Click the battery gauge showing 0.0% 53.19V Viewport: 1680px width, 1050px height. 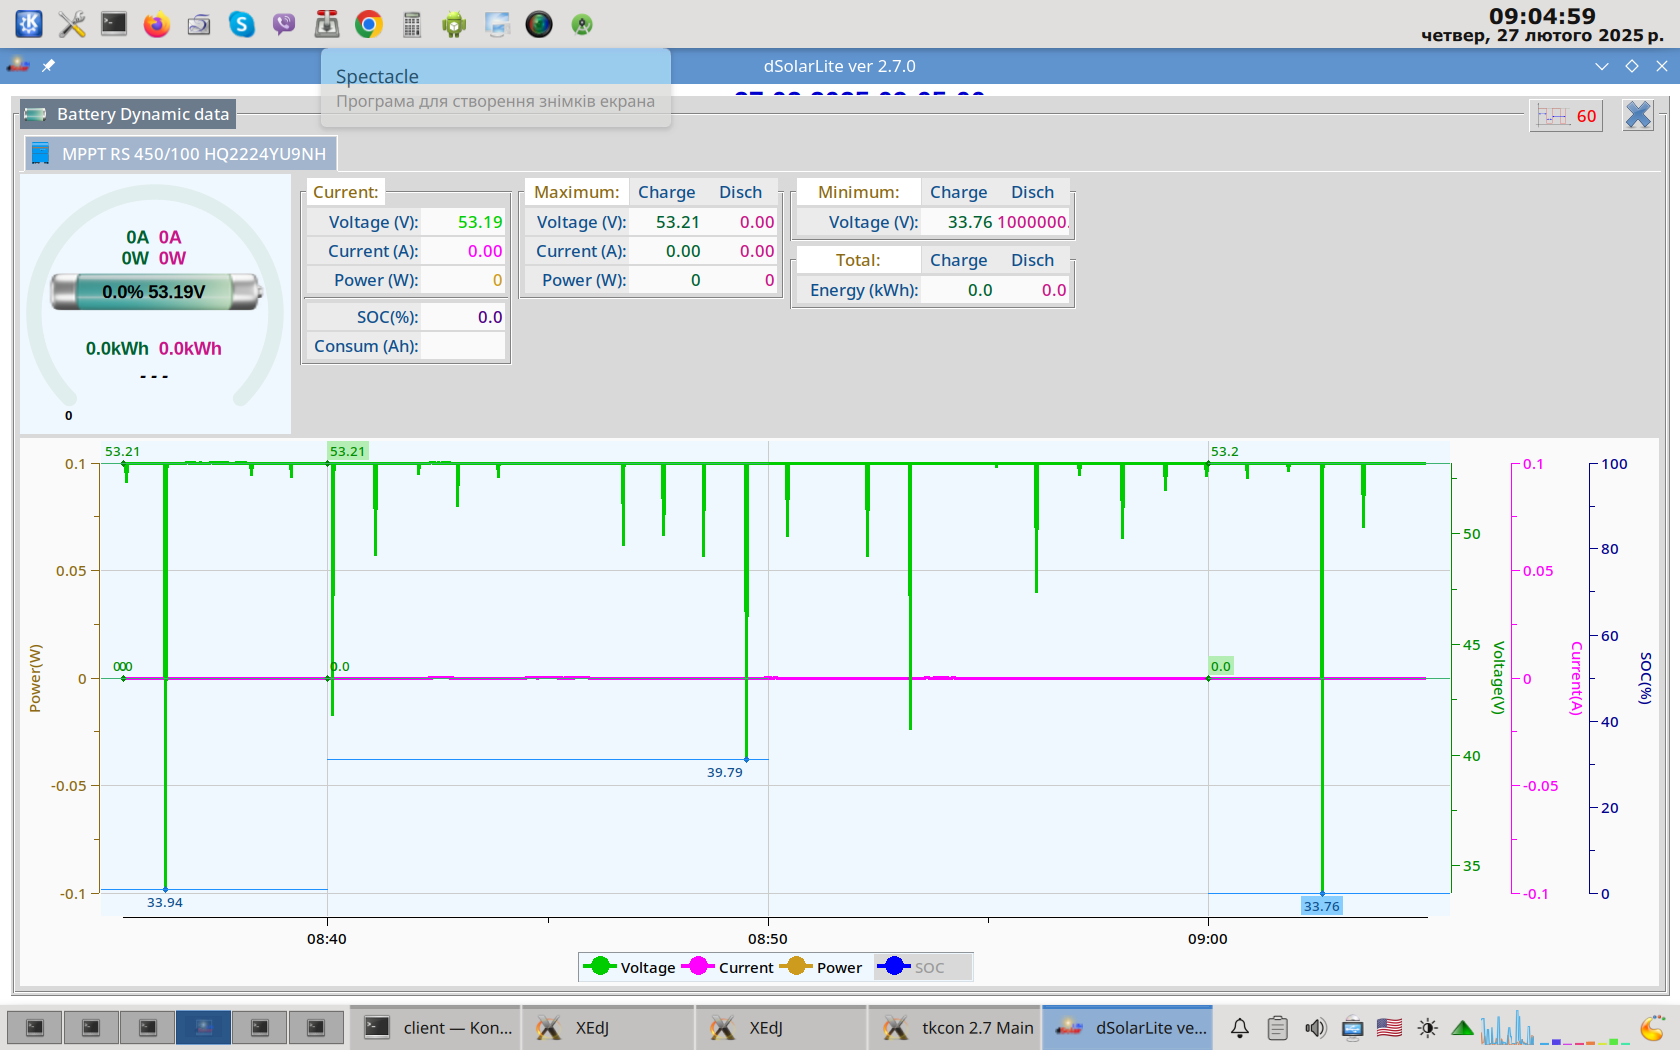(x=155, y=292)
